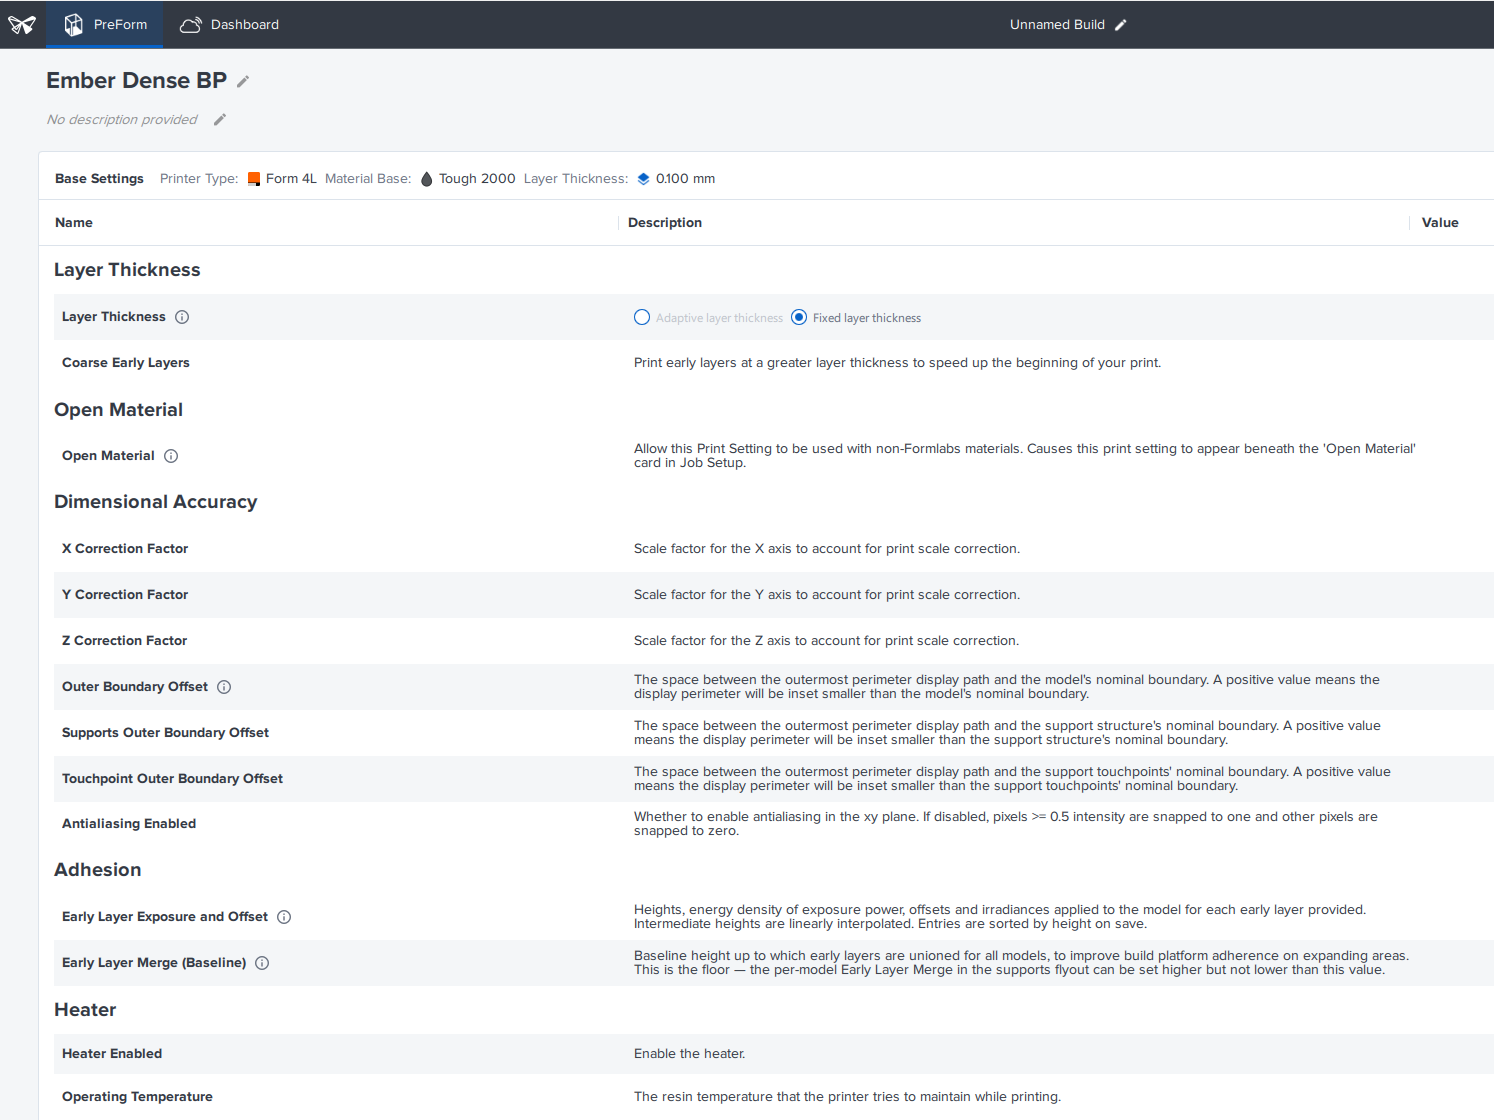Click the Value column header
This screenshot has width=1494, height=1120.
pos(1440,223)
